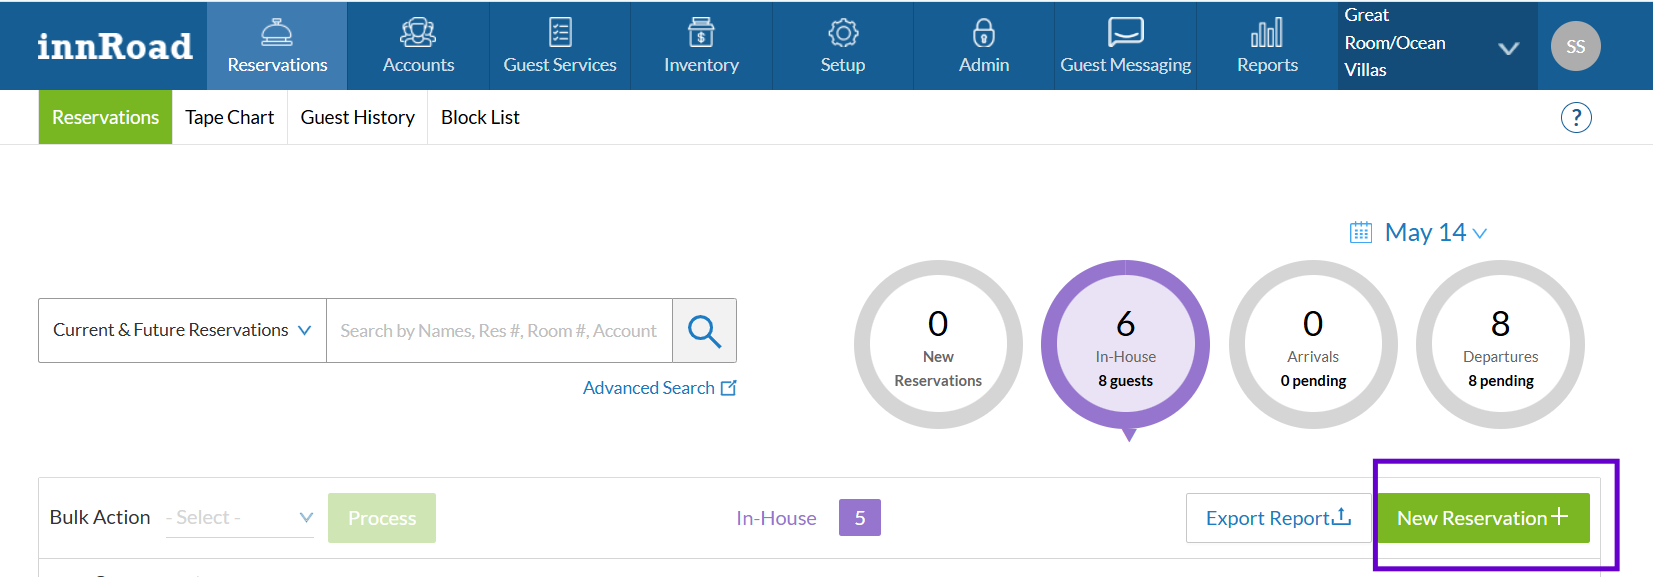Screen dimensions: 1653x577
Task: Open Reports bar chart icon
Action: (x=1267, y=33)
